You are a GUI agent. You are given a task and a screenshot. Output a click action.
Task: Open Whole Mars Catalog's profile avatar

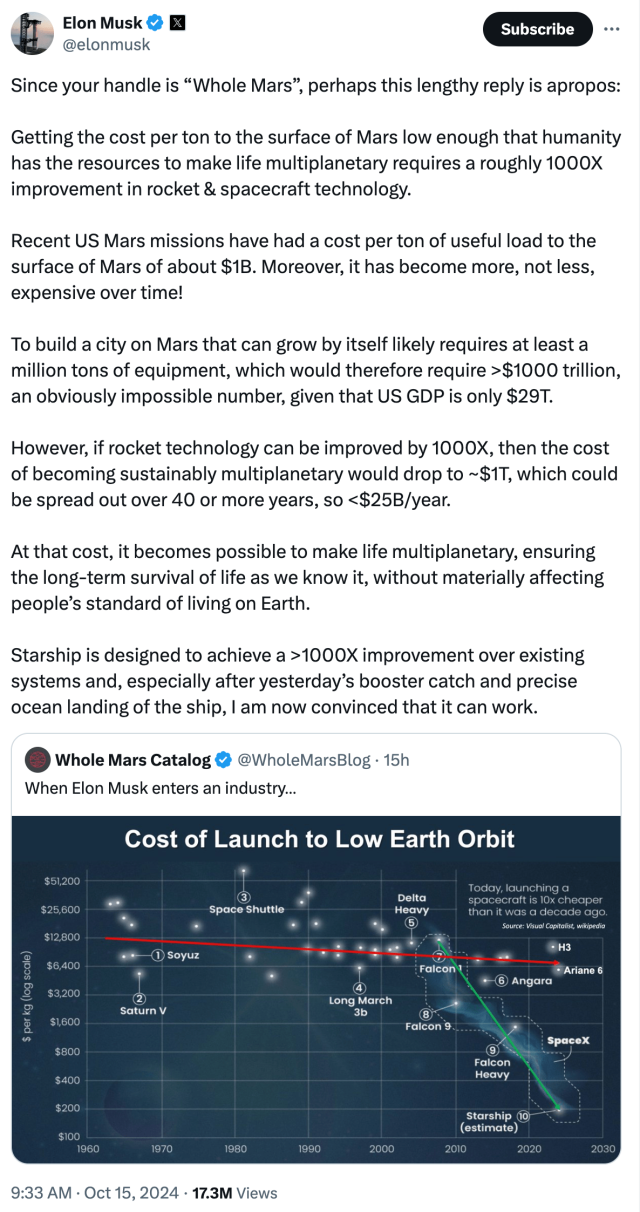click(36, 760)
